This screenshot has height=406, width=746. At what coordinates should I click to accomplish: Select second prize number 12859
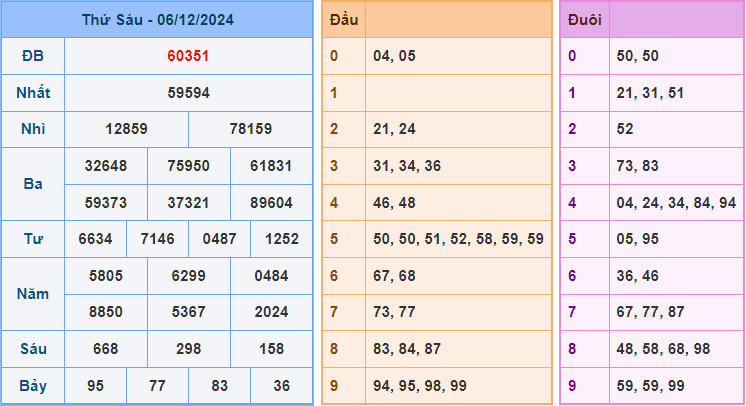tap(126, 130)
